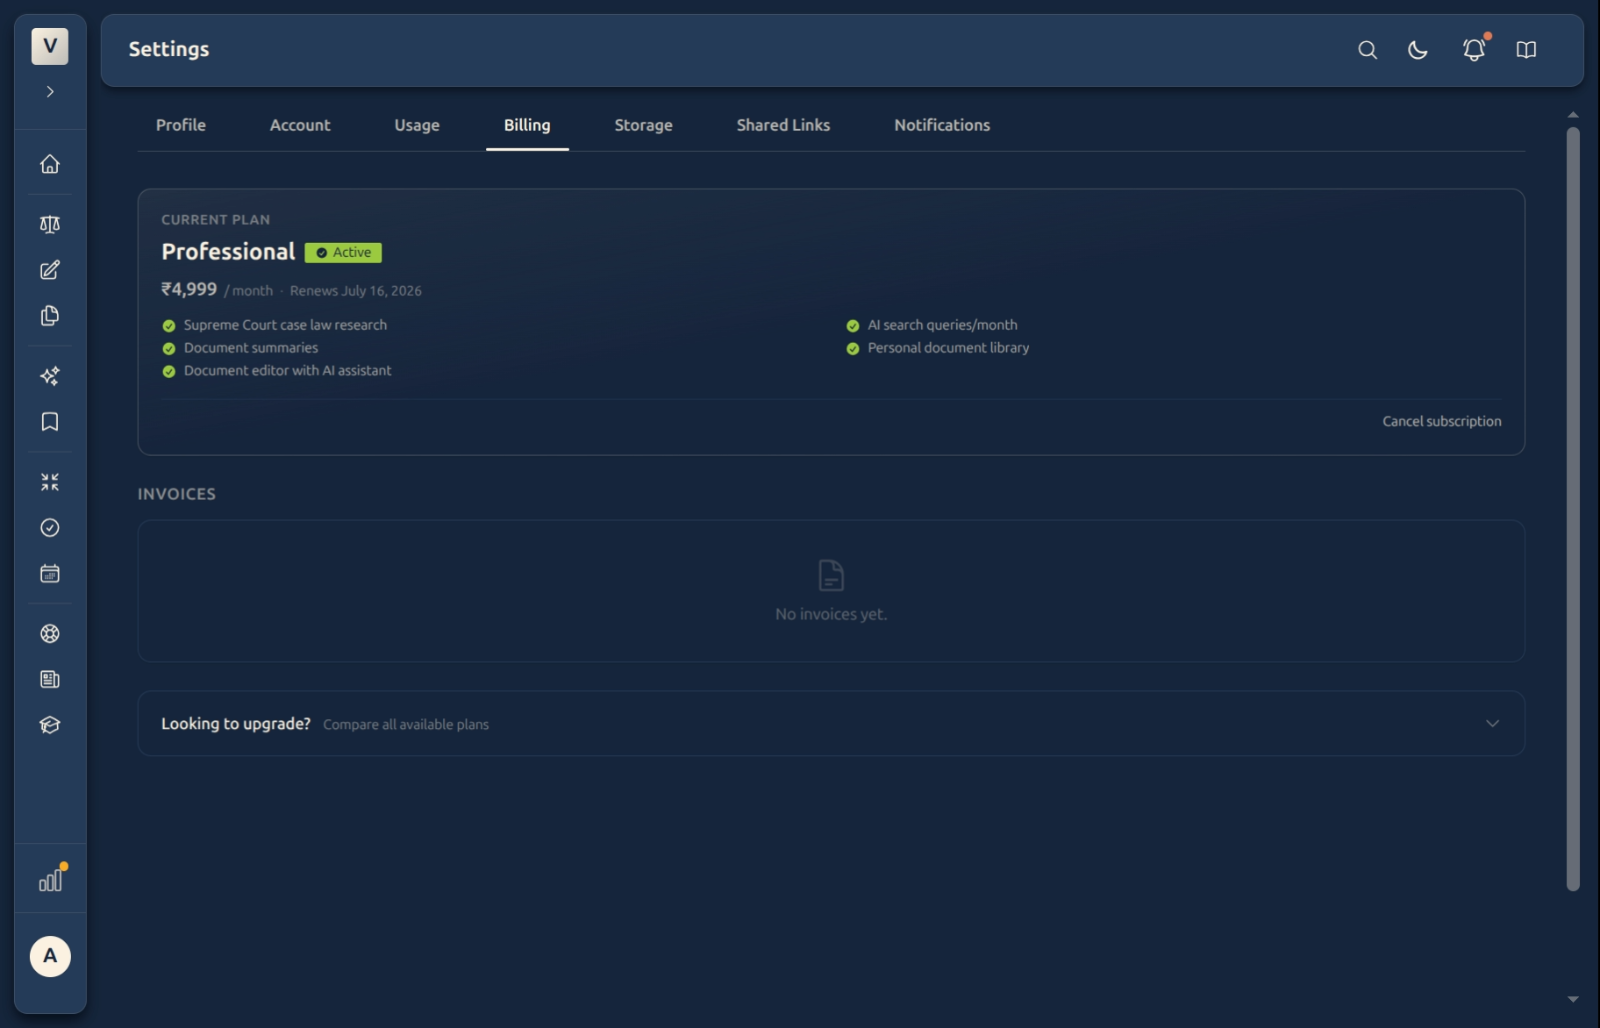This screenshot has width=1600, height=1028.
Task: Open the scales of justice icon
Action: (x=50, y=224)
